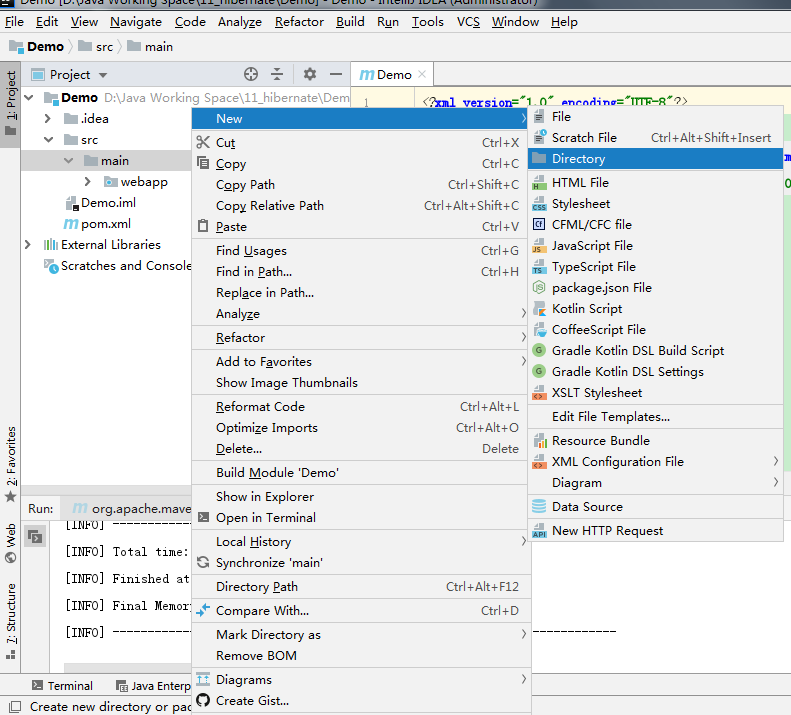The image size is (791, 715).
Task: Choose Scratch File in New submenu
Action: (x=655, y=137)
